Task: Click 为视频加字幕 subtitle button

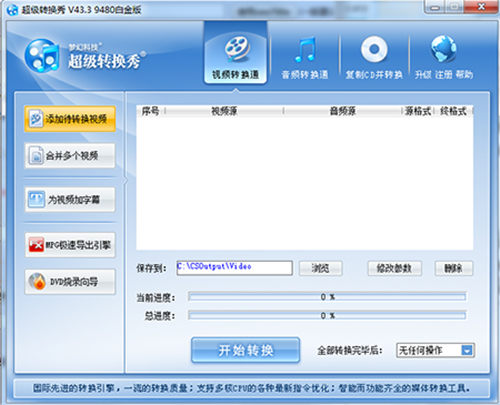Action: [x=70, y=199]
